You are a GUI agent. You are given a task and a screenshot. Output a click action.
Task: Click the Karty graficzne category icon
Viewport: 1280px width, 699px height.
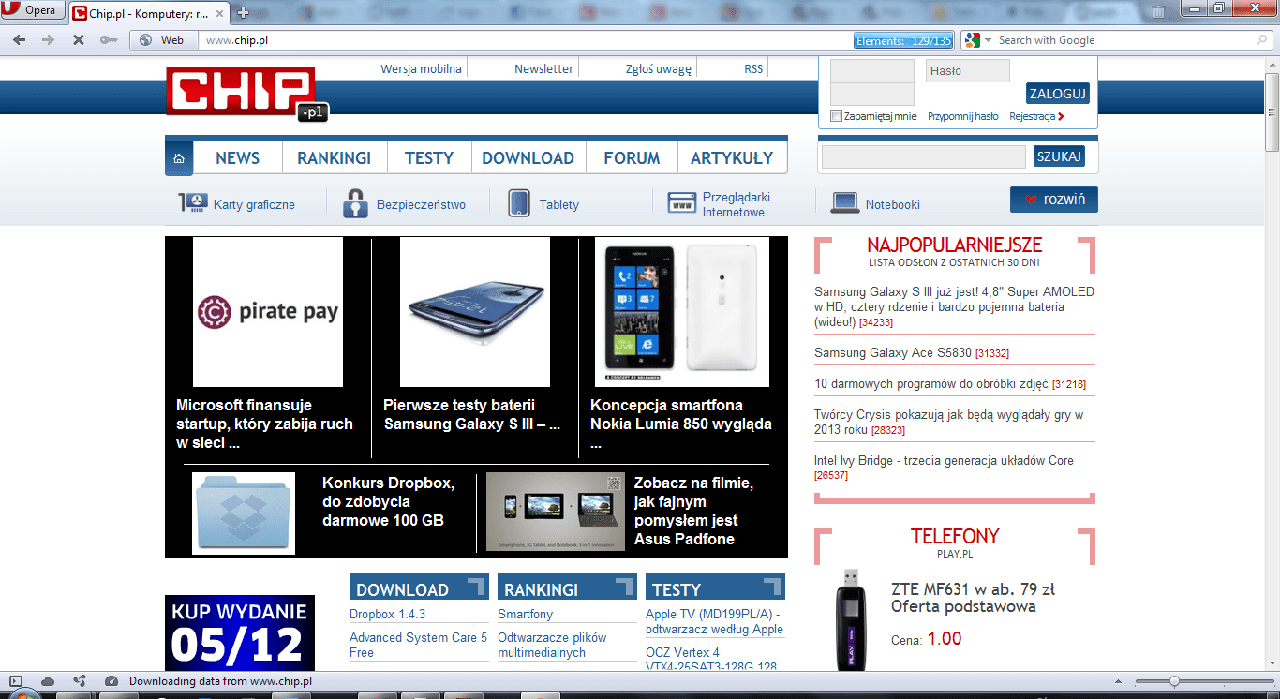(193, 203)
